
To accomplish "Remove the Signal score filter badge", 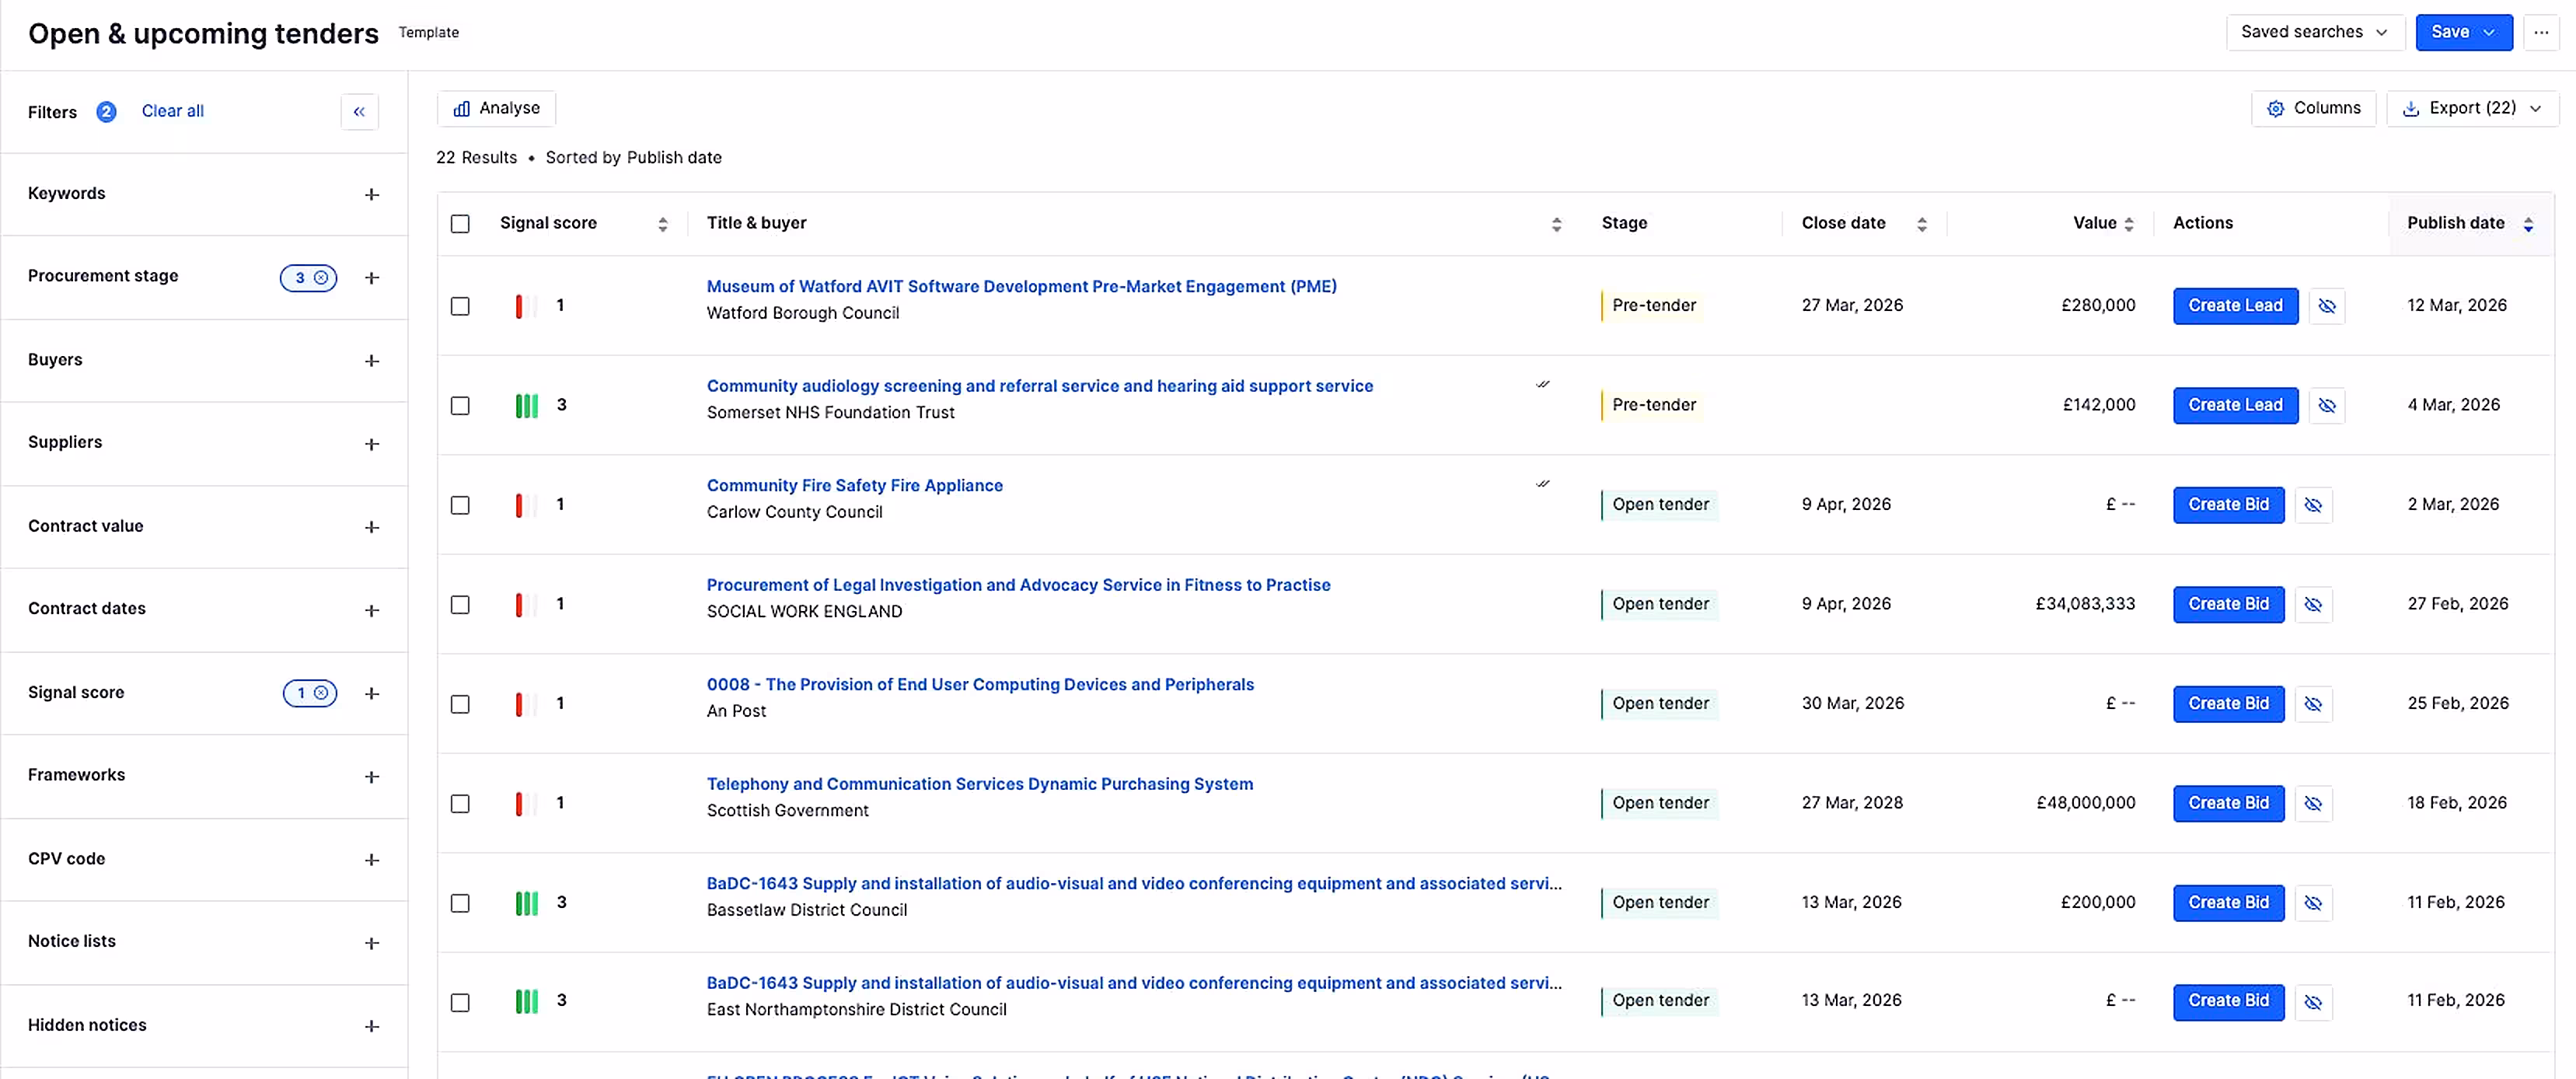I will click(x=321, y=693).
